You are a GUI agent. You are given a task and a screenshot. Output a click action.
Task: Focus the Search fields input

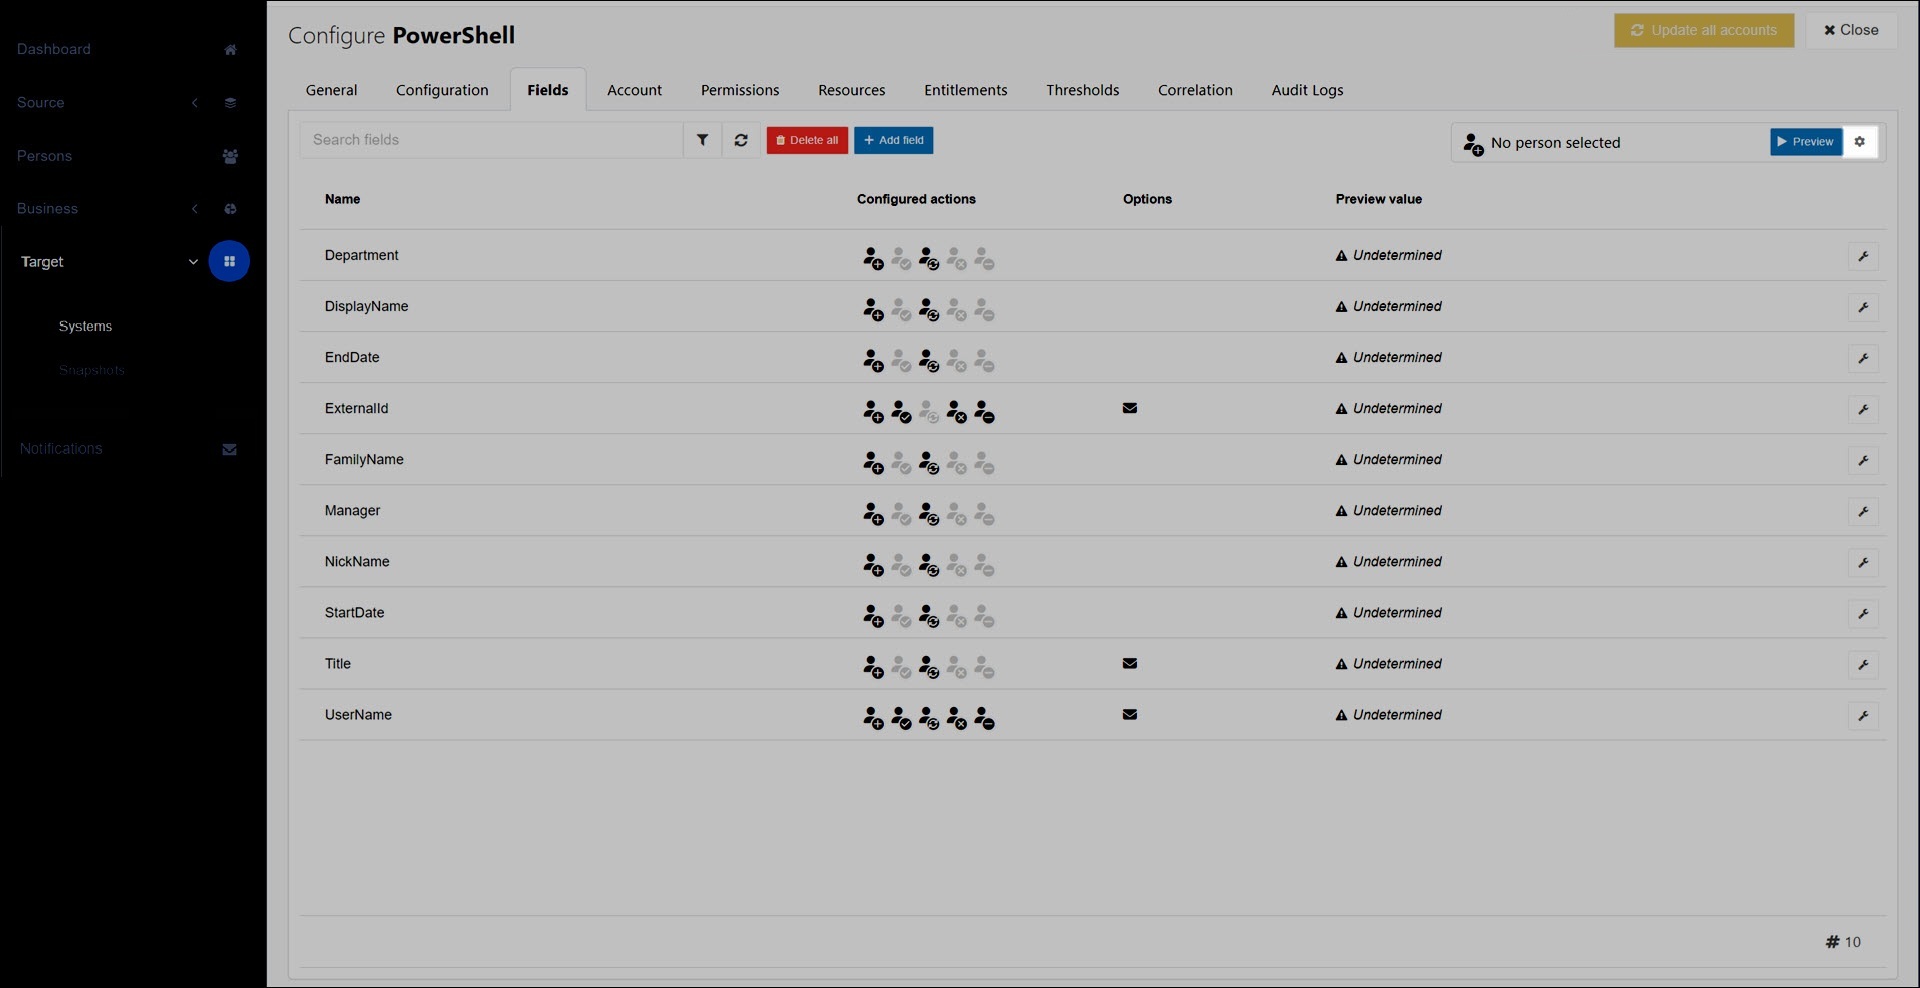(491, 140)
